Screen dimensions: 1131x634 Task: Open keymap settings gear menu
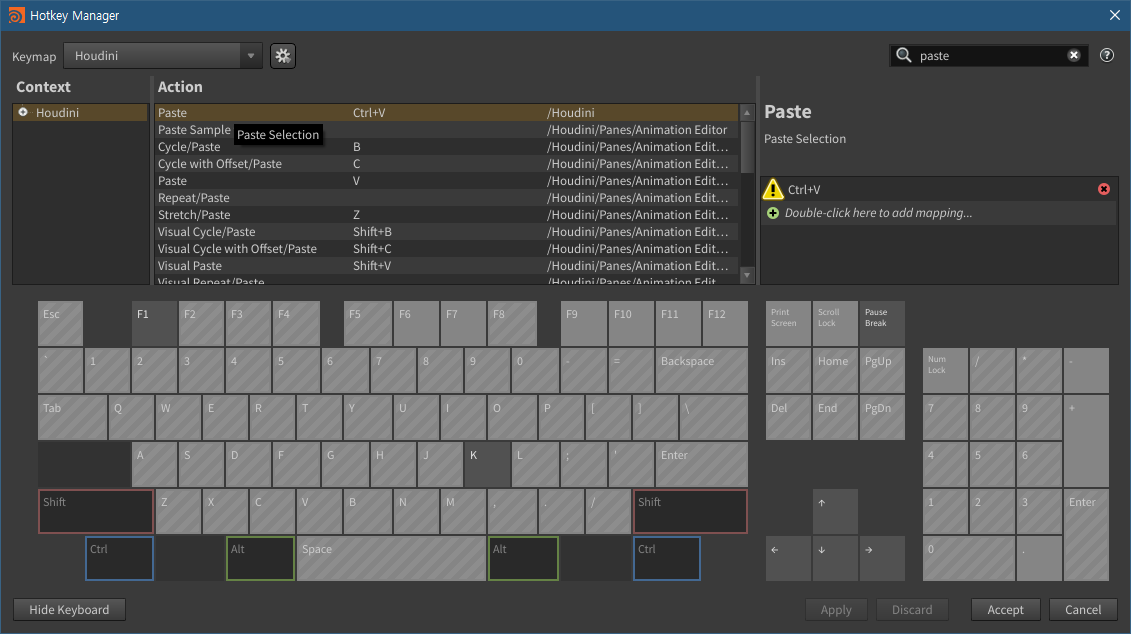283,56
